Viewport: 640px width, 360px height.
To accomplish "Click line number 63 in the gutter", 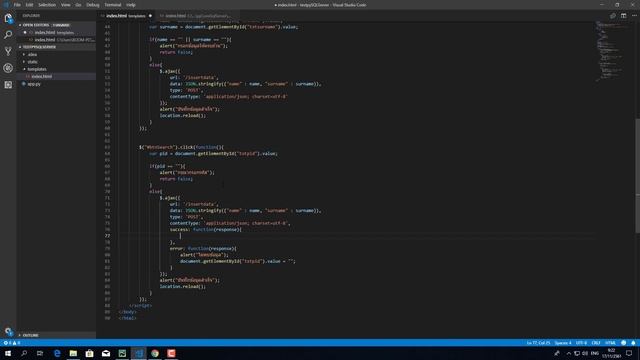I will [107, 147].
